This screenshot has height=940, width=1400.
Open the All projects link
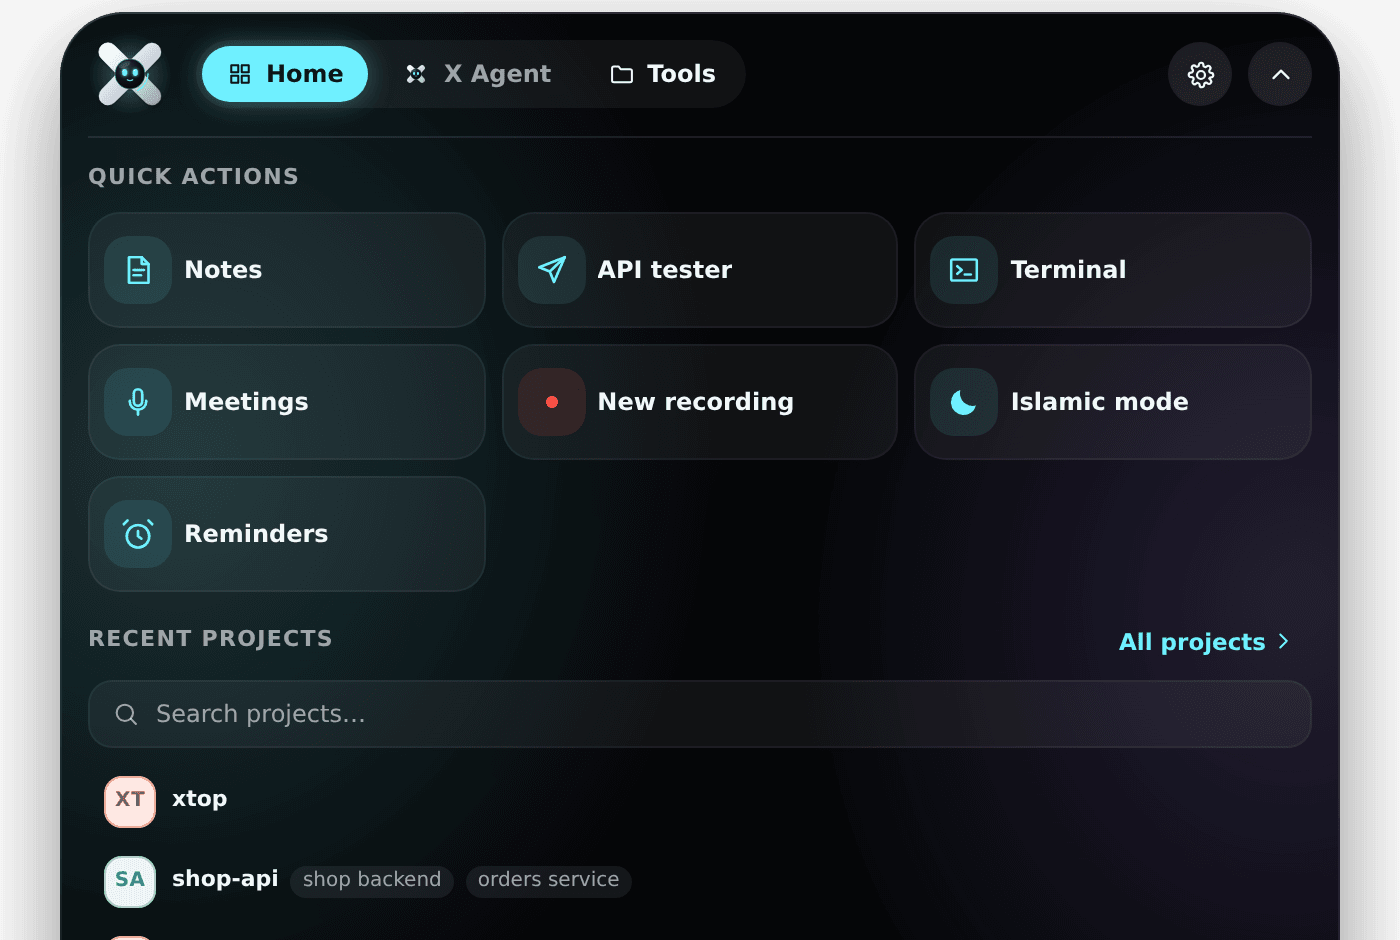(x=1204, y=642)
